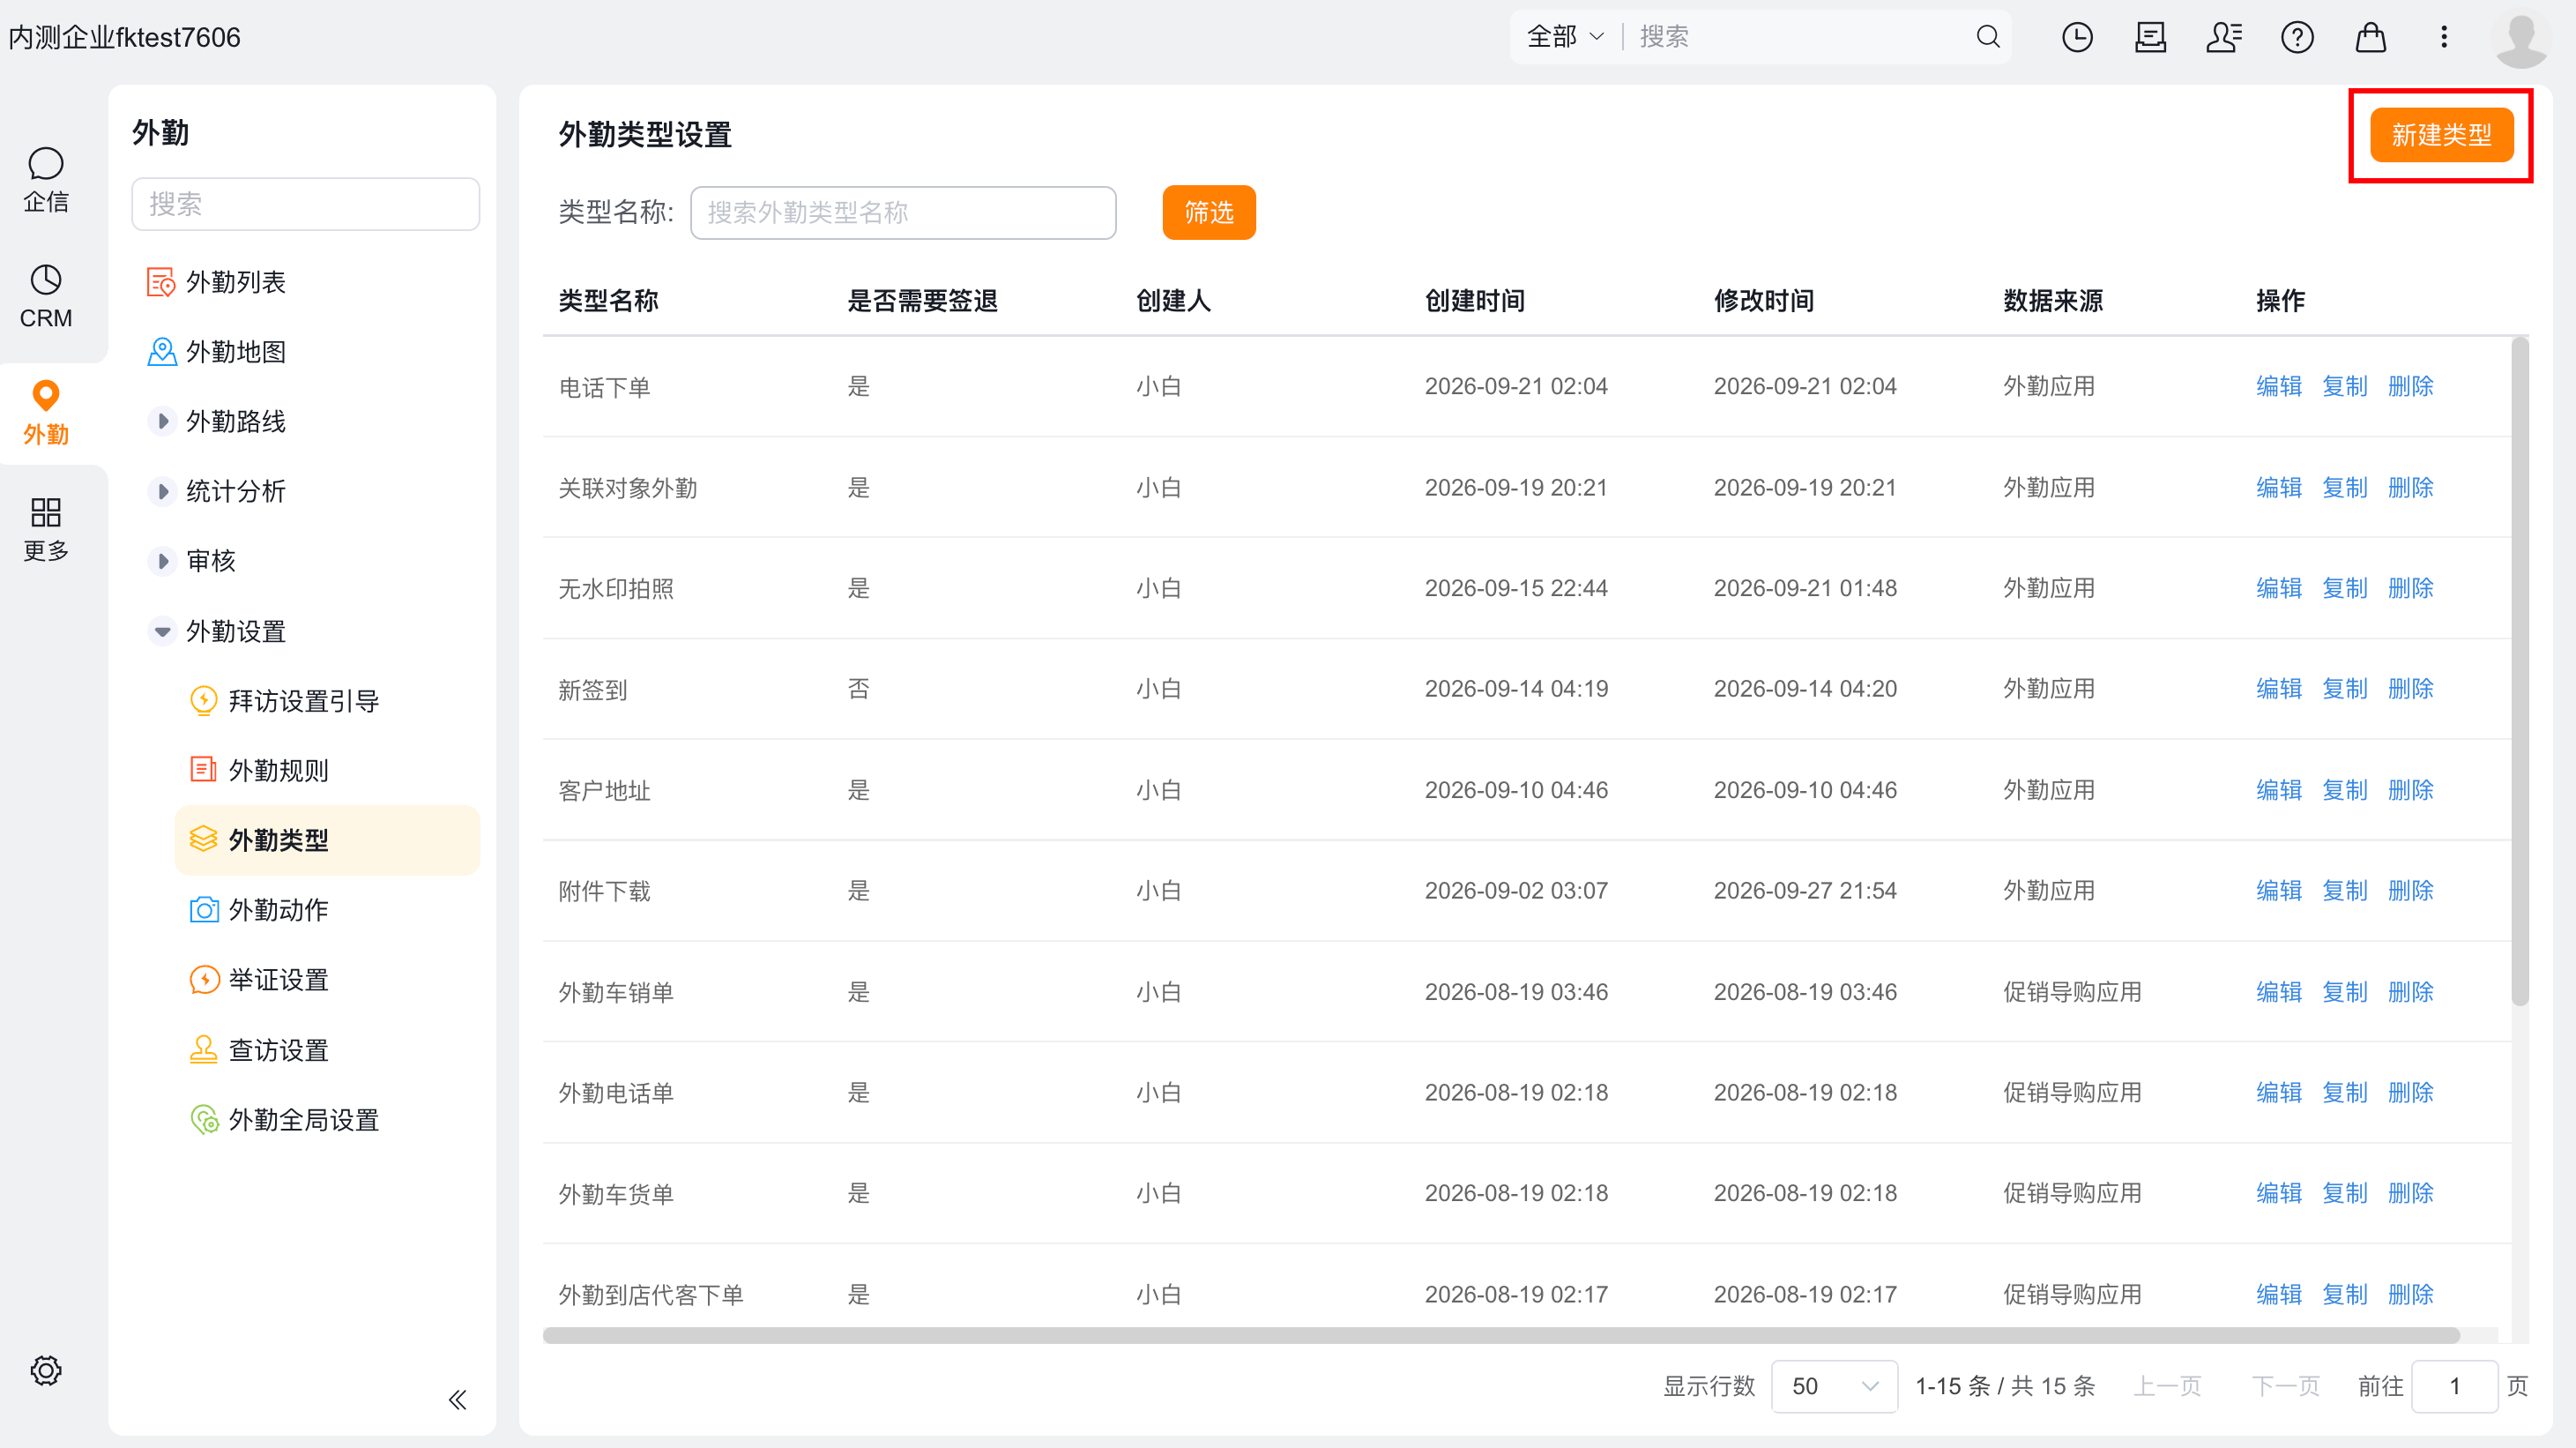Open the help question mark icon
The width and height of the screenshot is (2576, 1448).
pos(2297,37)
